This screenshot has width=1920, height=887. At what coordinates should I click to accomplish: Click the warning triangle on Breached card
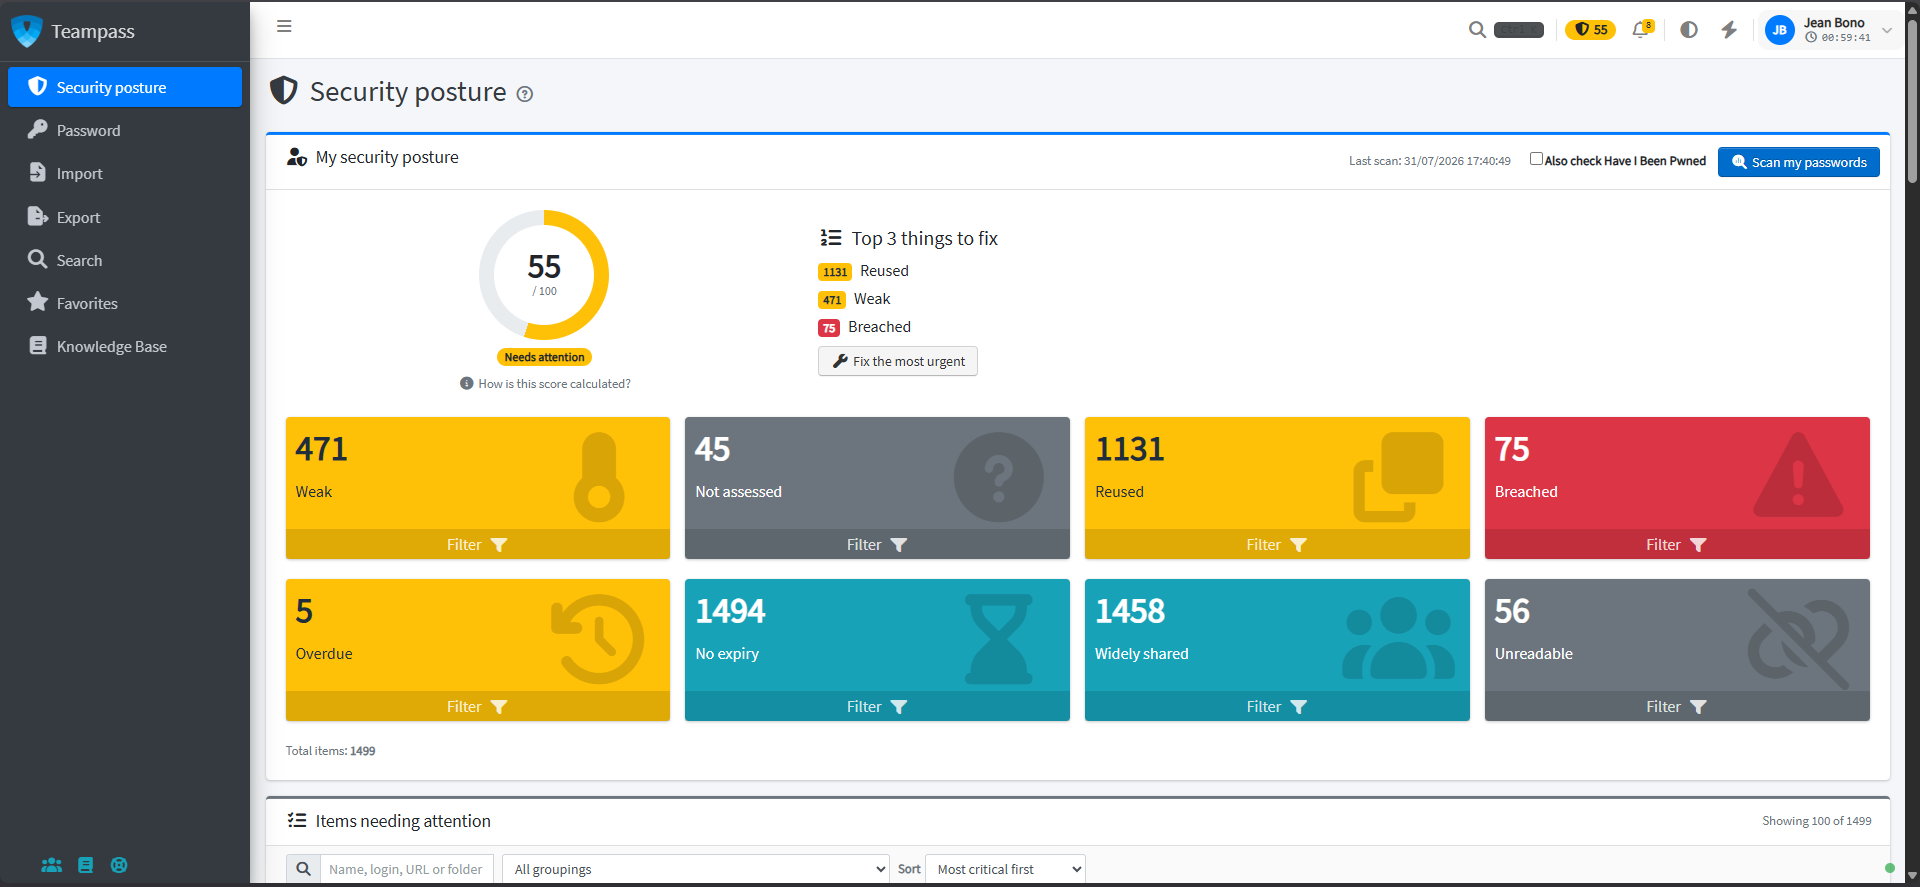[1798, 475]
